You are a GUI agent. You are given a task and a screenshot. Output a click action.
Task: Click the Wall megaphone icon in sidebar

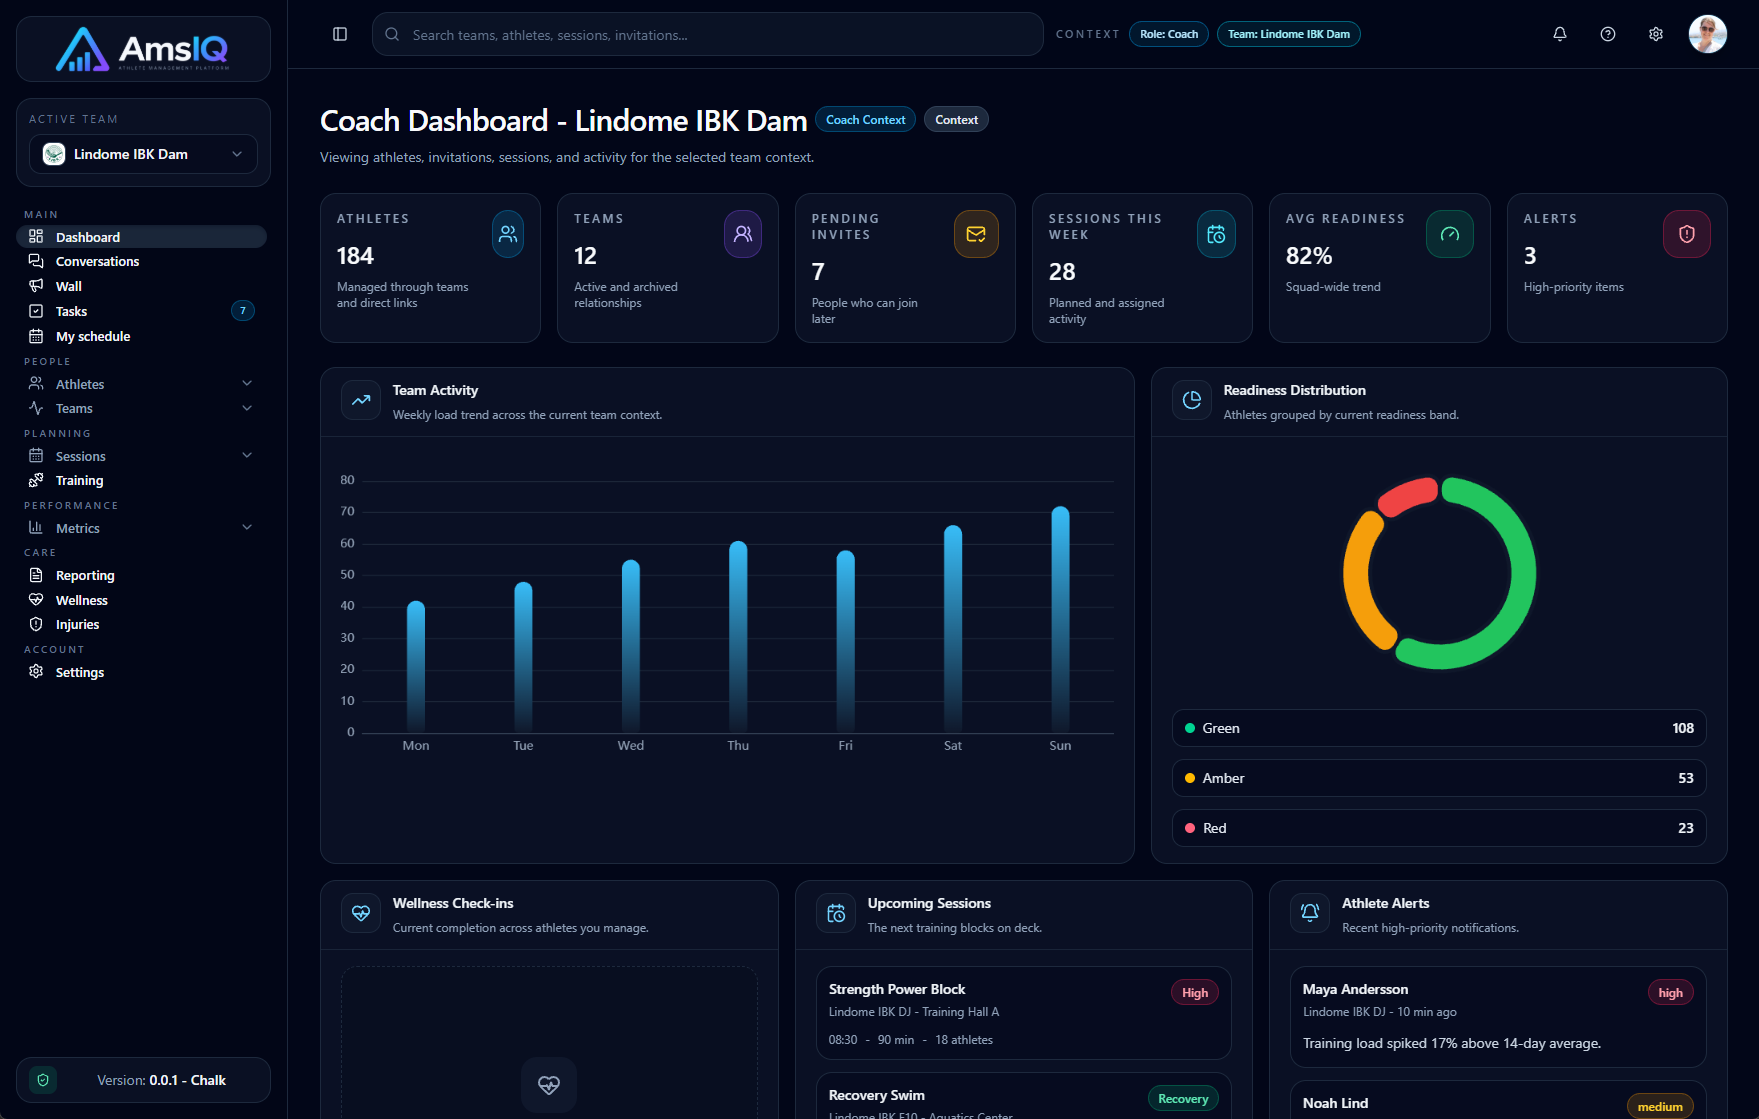[36, 286]
